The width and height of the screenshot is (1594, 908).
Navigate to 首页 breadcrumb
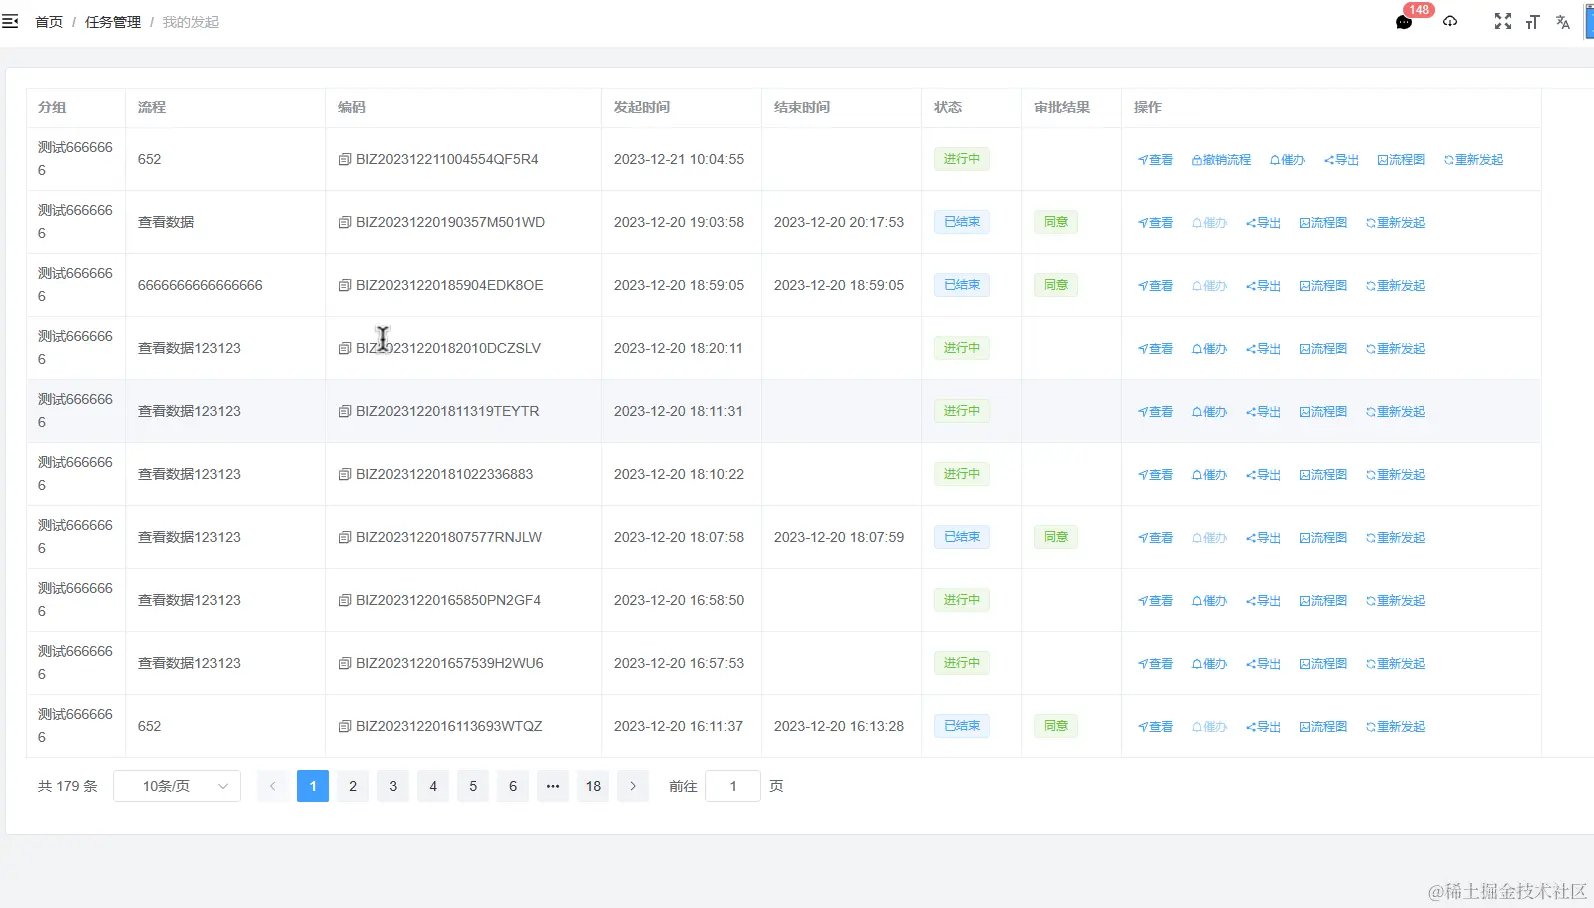point(49,22)
